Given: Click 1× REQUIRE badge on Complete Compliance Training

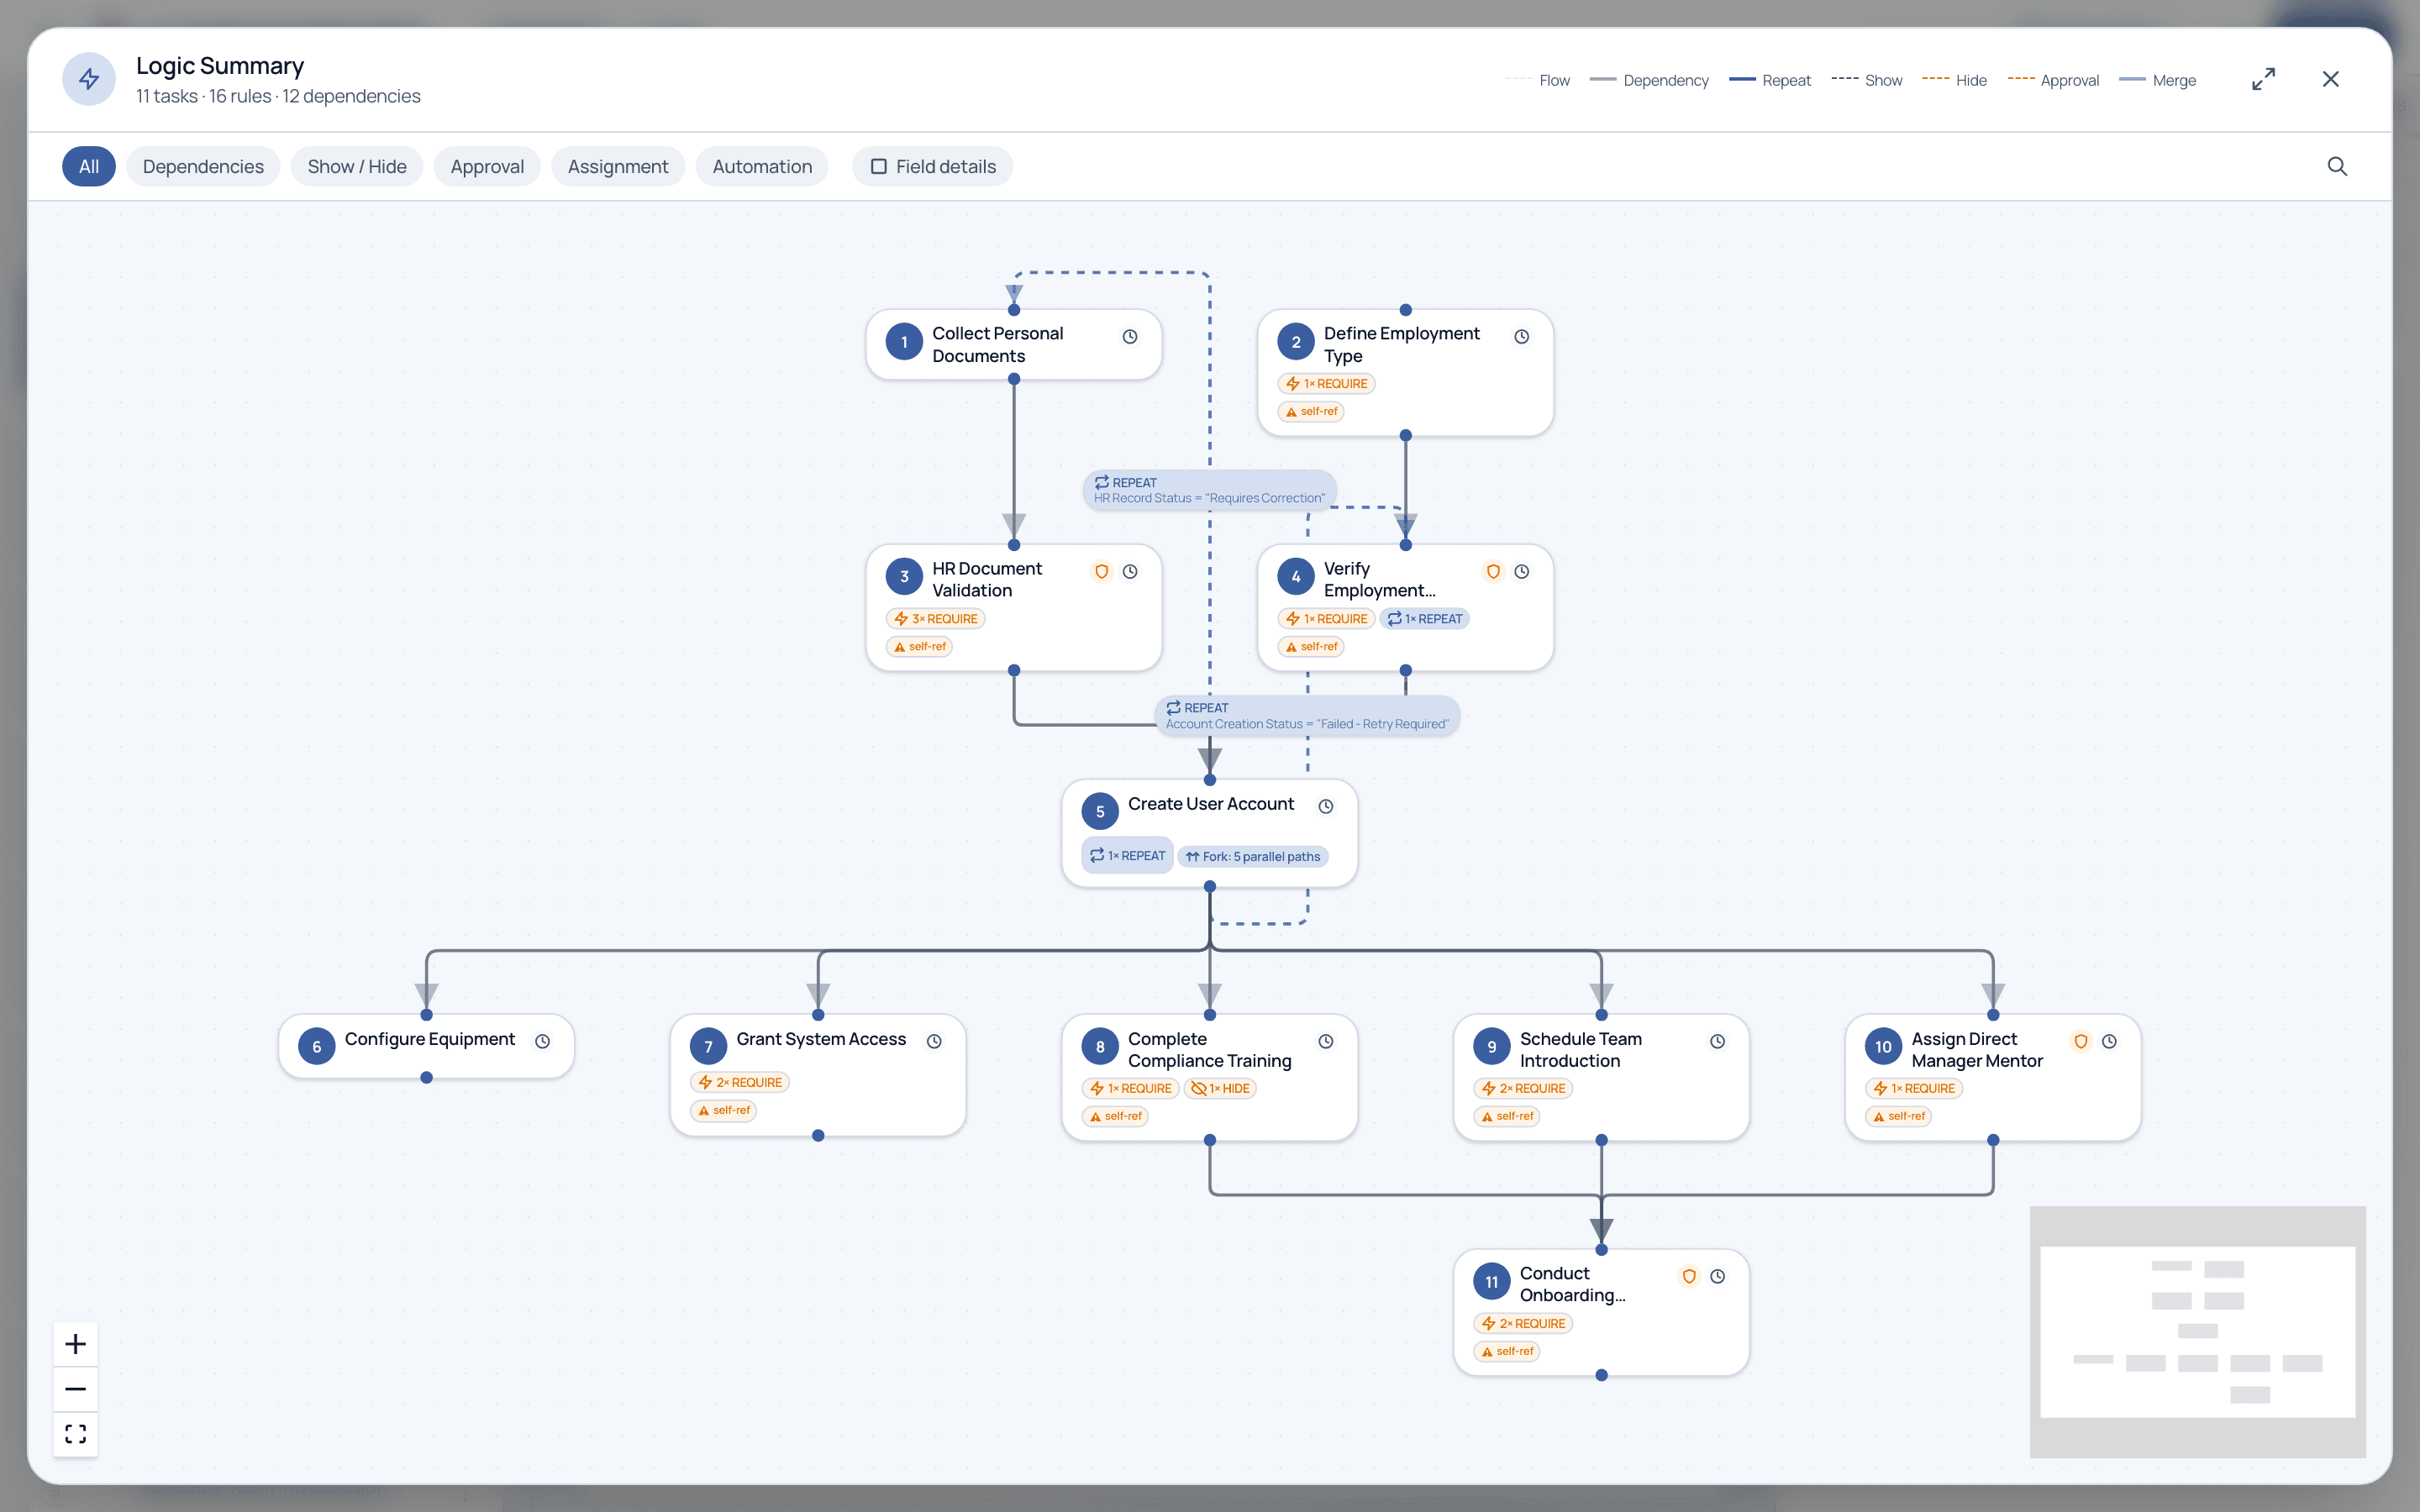Looking at the screenshot, I should point(1131,1088).
